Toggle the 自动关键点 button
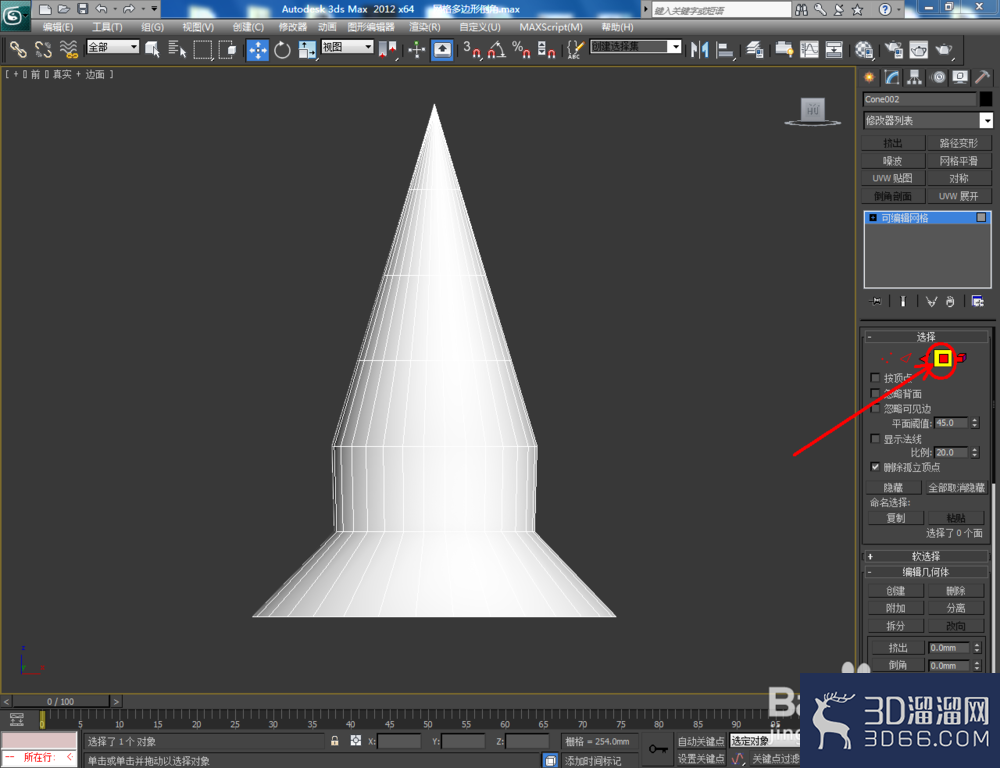This screenshot has height=768, width=1000. tap(701, 741)
